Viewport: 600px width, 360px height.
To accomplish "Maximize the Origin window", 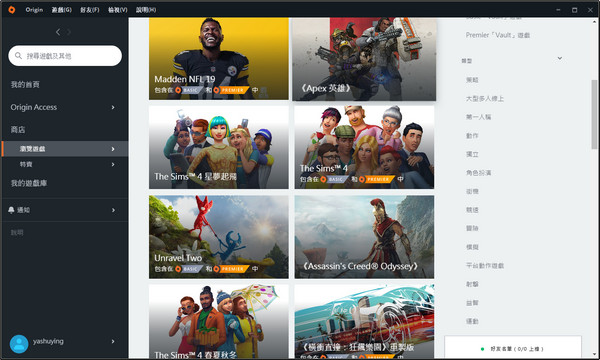I will click(574, 10).
